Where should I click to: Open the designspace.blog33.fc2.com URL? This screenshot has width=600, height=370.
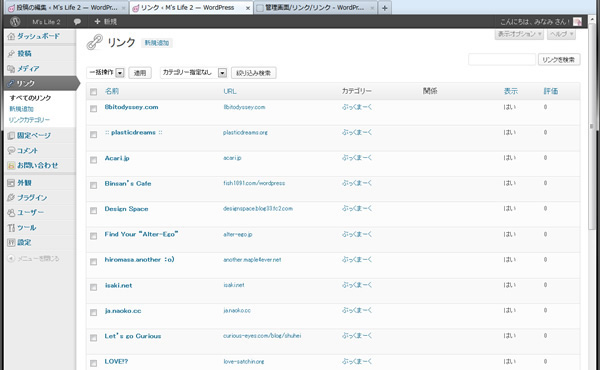[x=258, y=209]
